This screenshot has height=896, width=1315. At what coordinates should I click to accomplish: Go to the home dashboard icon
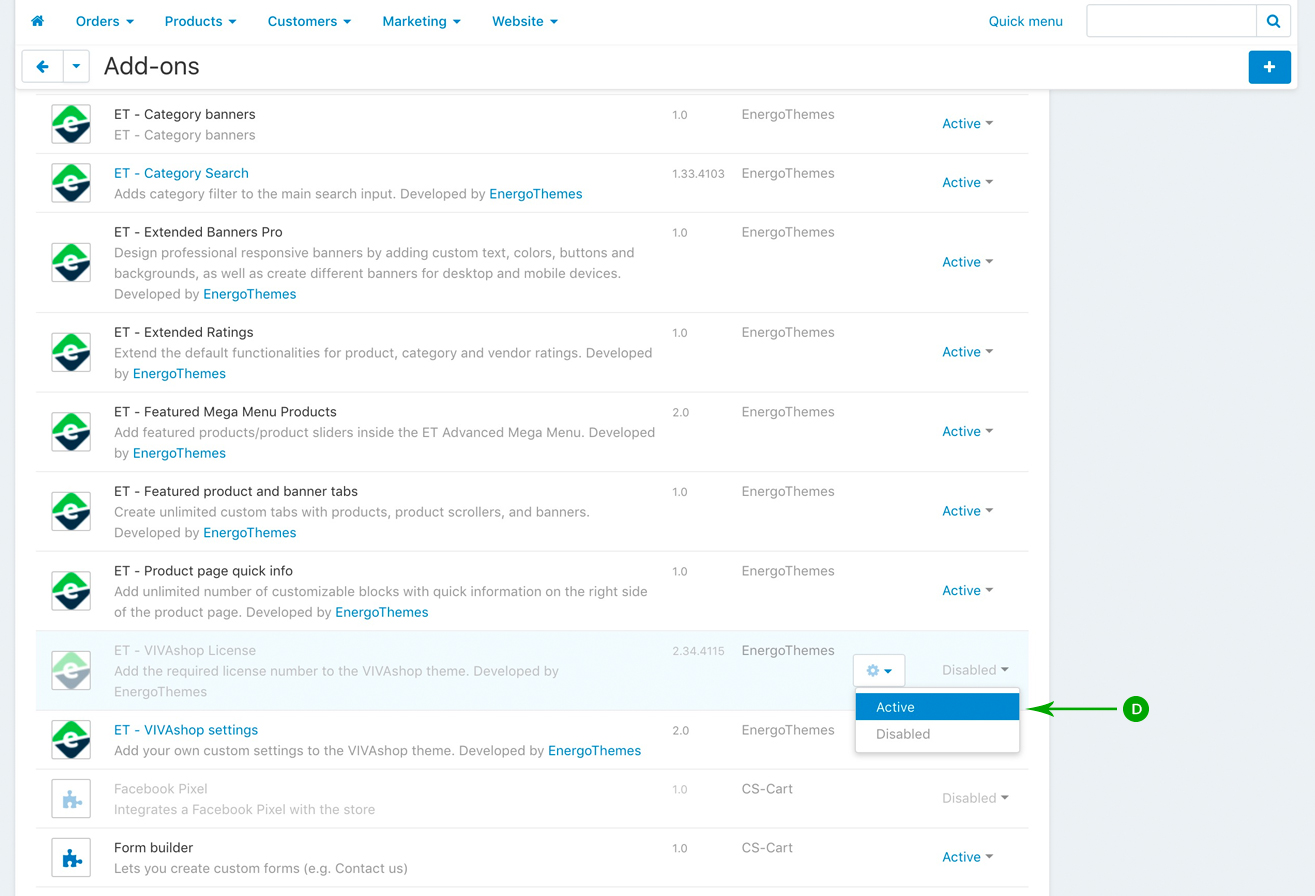click(38, 21)
